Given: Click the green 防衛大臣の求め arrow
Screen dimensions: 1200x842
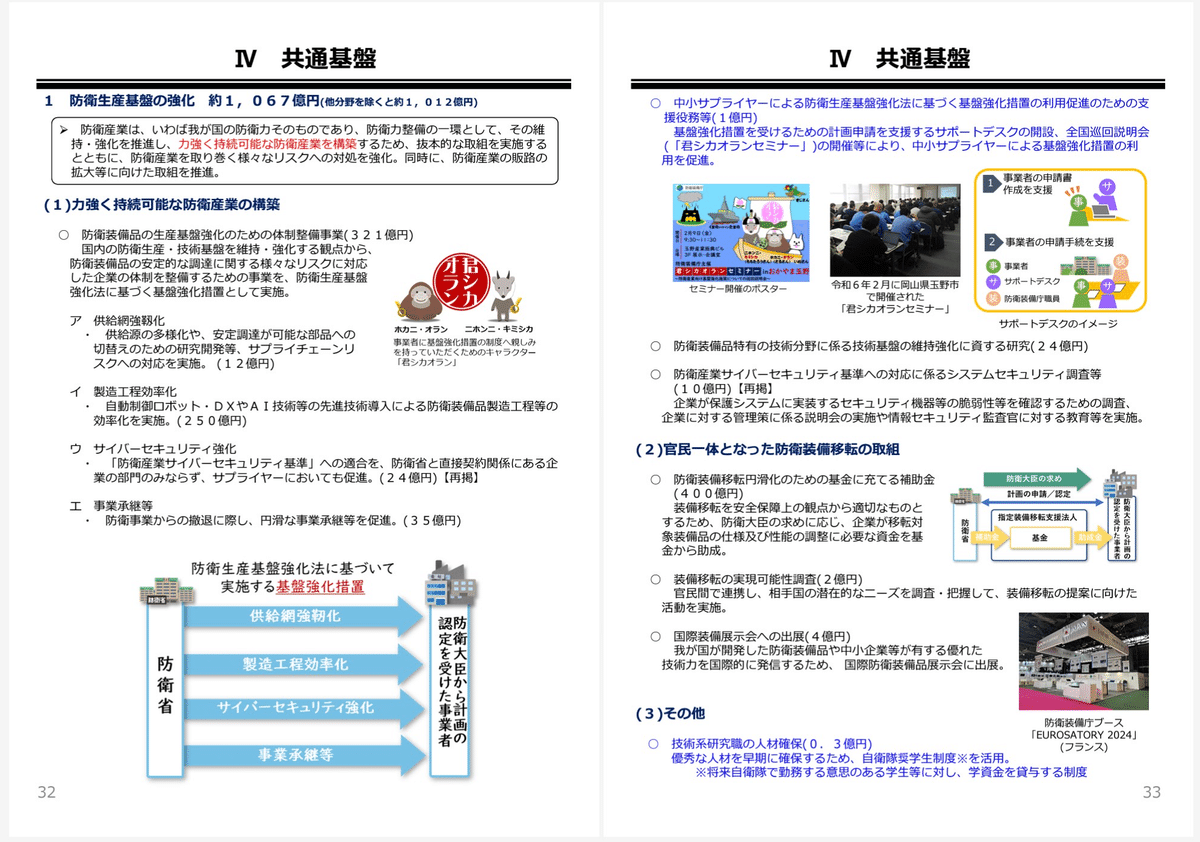Looking at the screenshot, I should (1035, 478).
